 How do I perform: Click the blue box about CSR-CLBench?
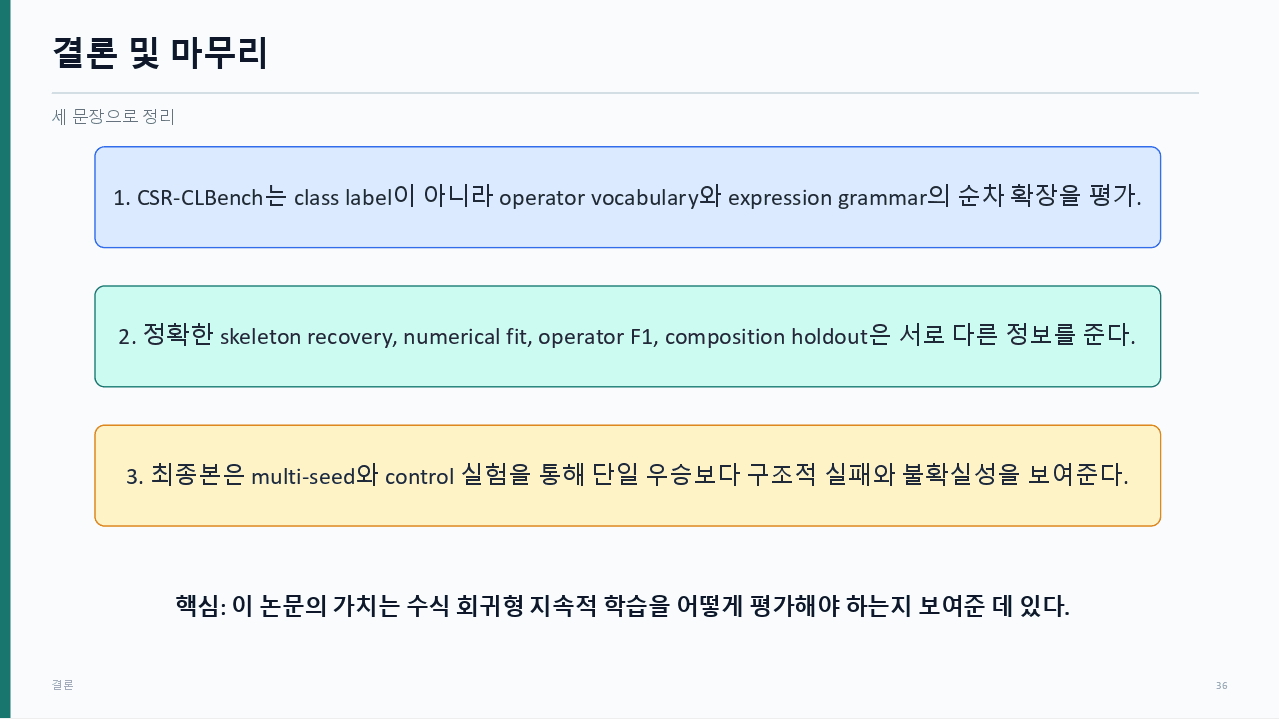(x=627, y=197)
